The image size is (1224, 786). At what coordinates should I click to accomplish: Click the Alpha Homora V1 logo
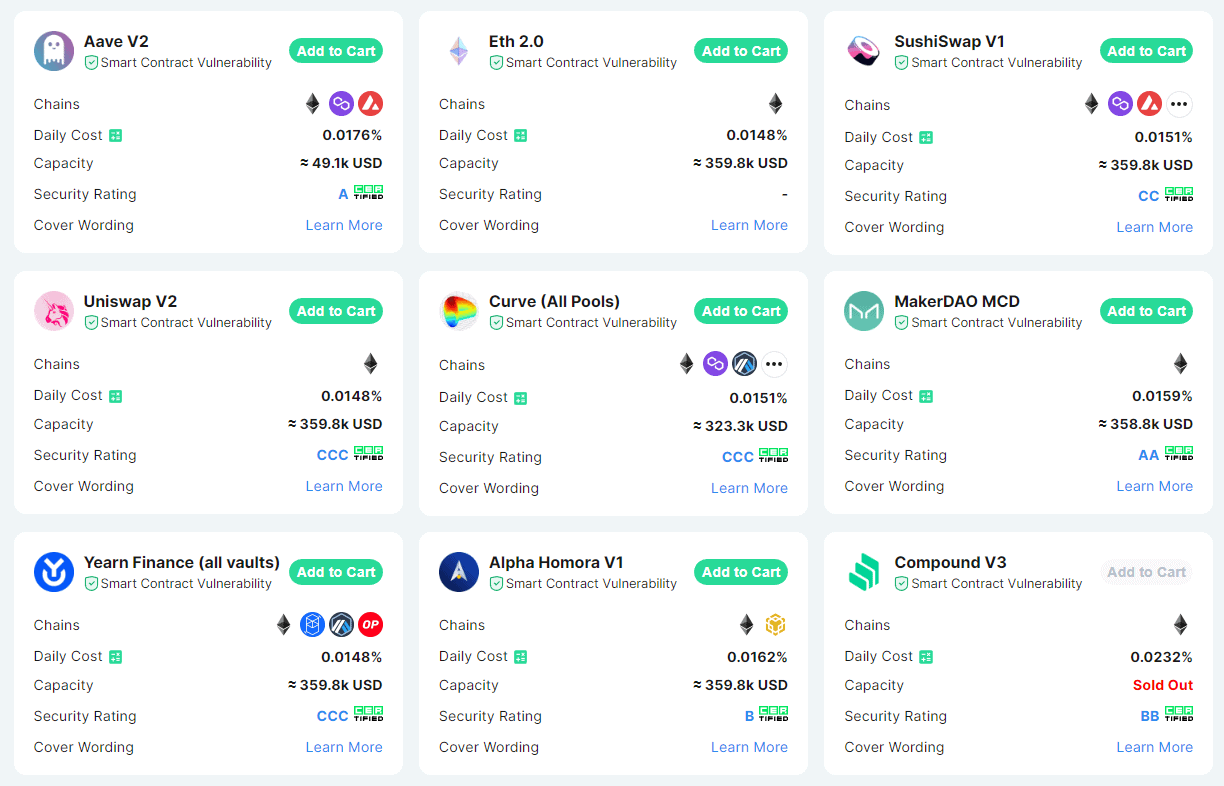click(x=459, y=572)
